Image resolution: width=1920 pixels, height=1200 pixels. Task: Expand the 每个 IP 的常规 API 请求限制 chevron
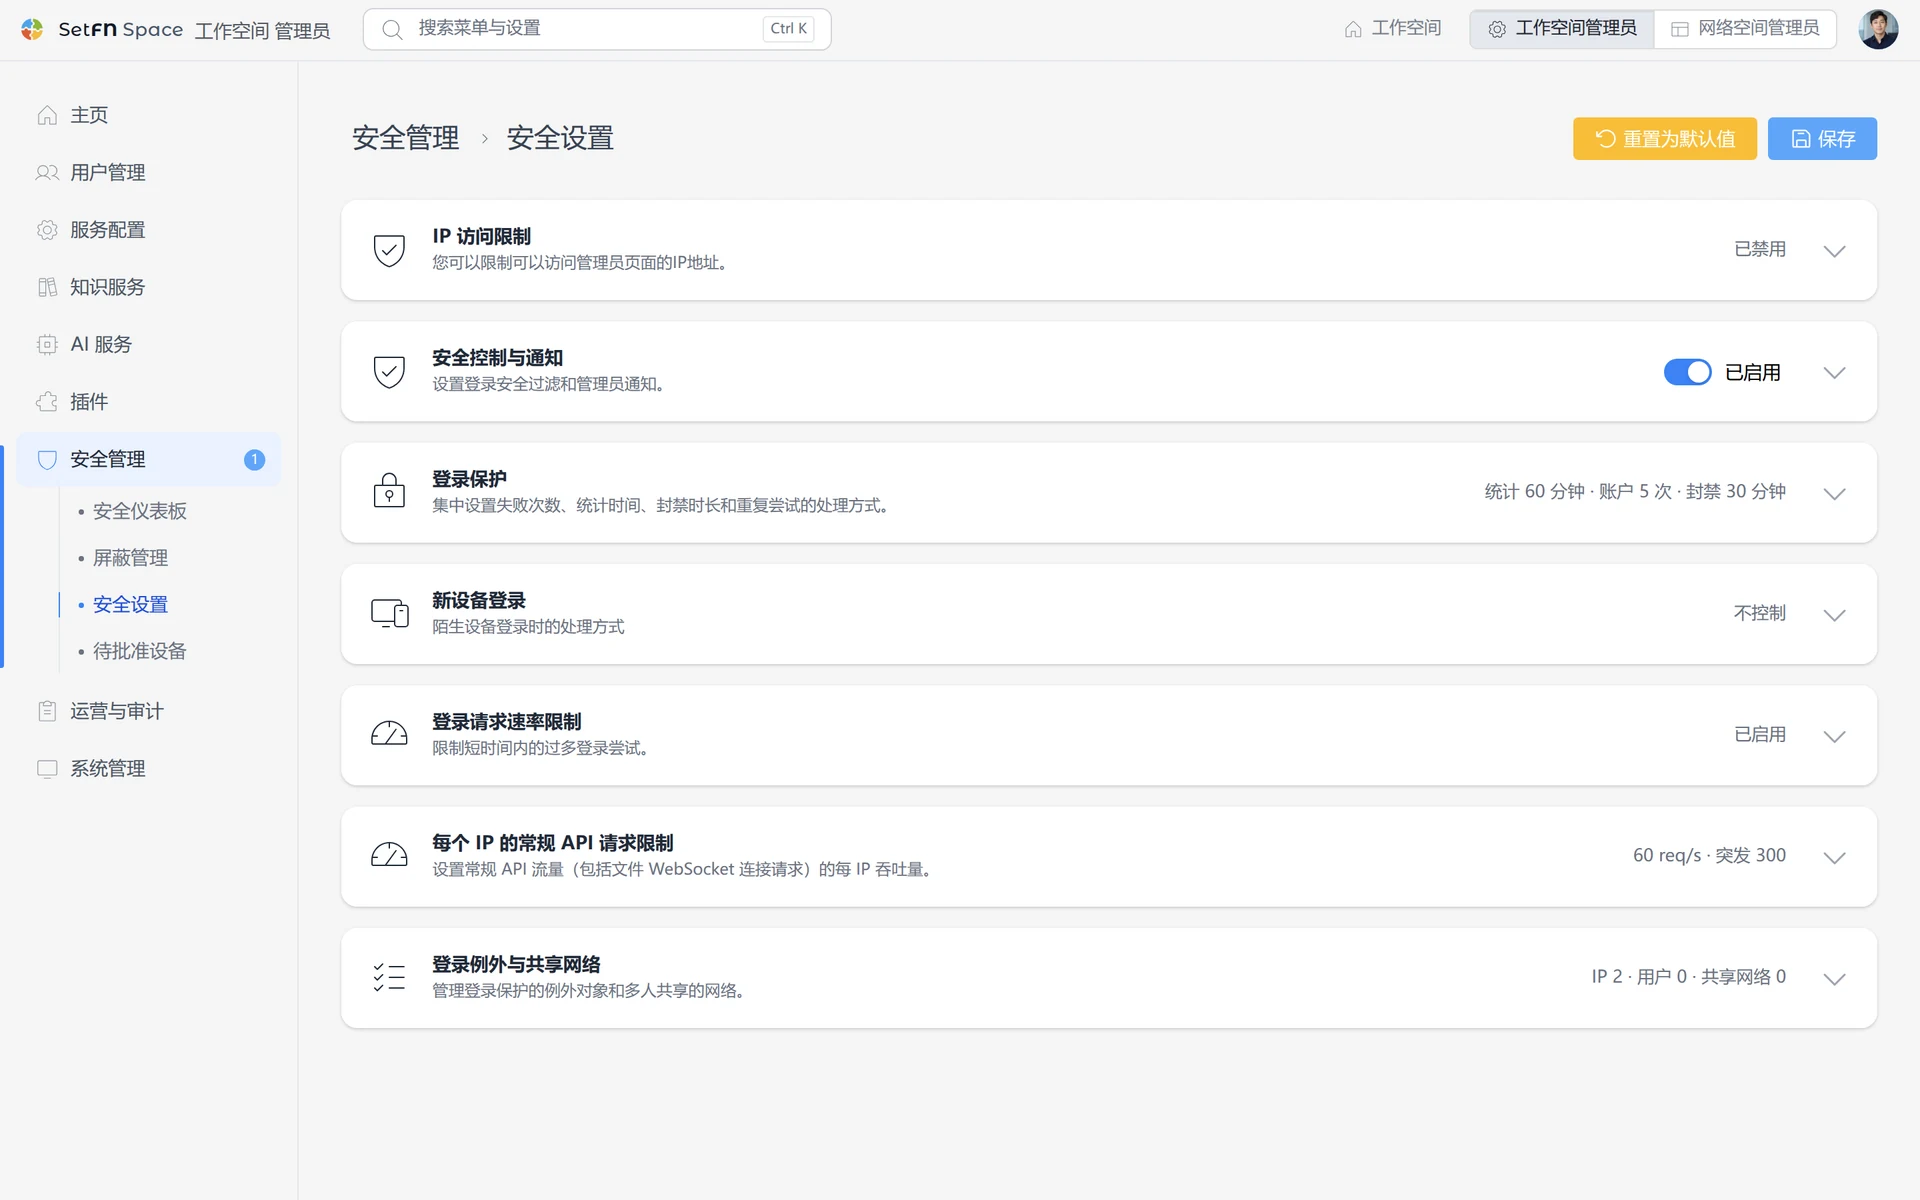(1834, 857)
